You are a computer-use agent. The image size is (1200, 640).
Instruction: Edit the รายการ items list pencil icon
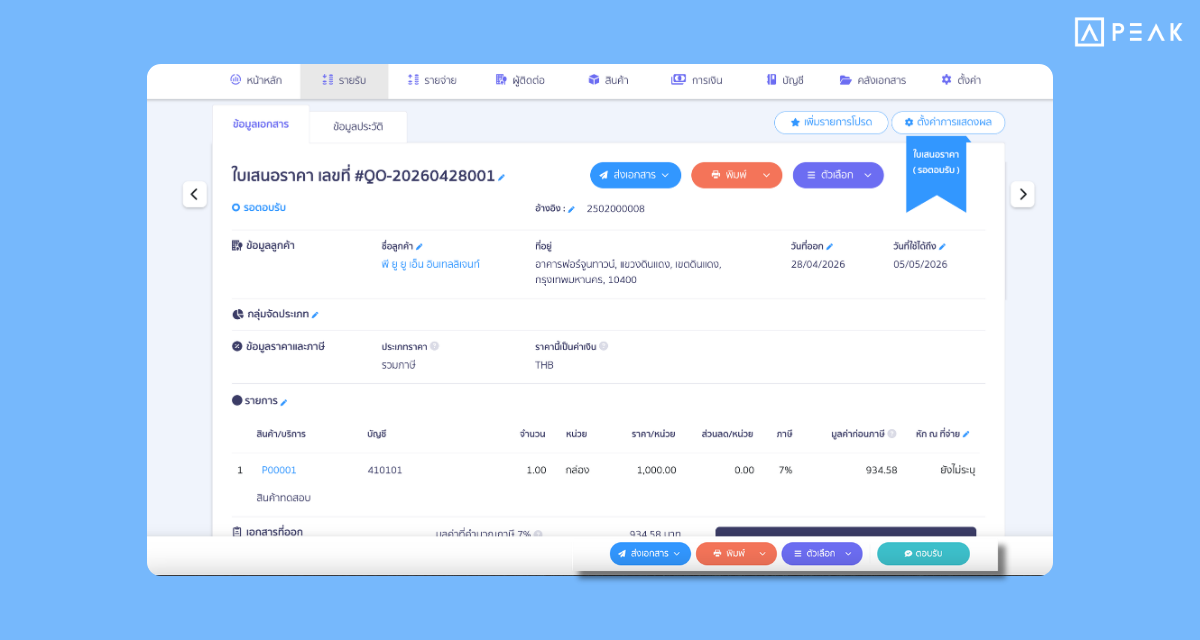[284, 402]
